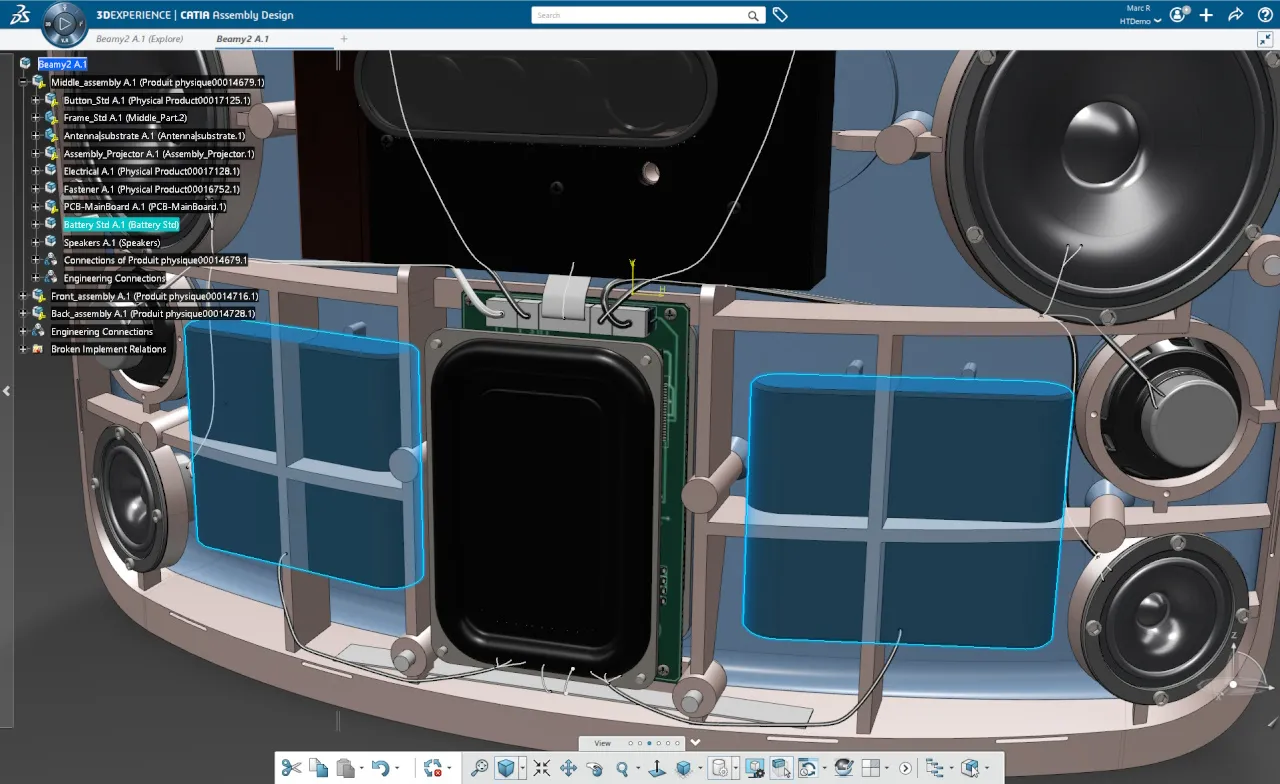Open the Help question mark icon
Image resolution: width=1280 pixels, height=784 pixels.
(x=1265, y=15)
